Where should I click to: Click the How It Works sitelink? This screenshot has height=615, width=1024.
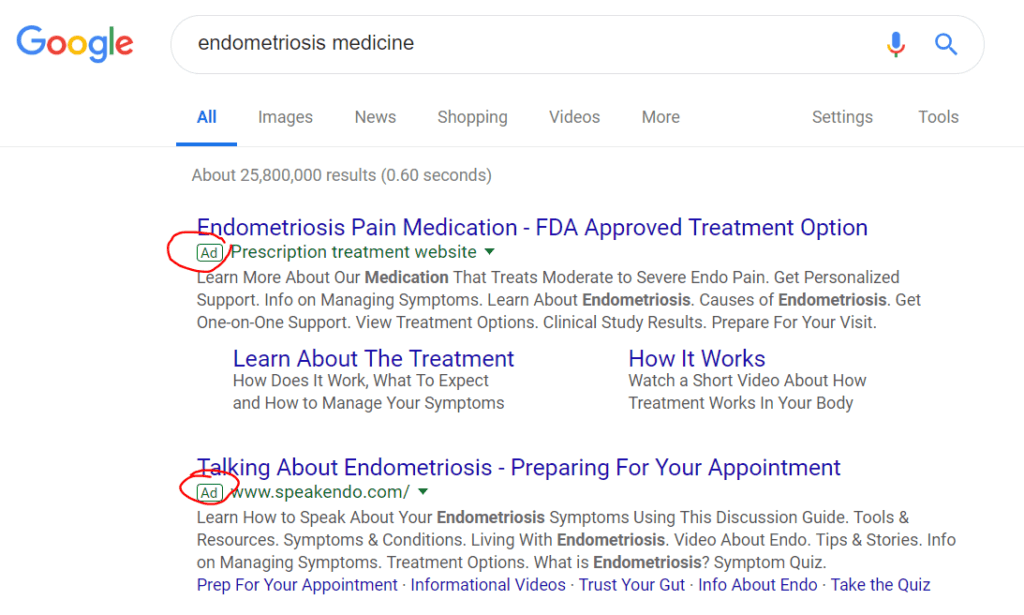pos(697,358)
